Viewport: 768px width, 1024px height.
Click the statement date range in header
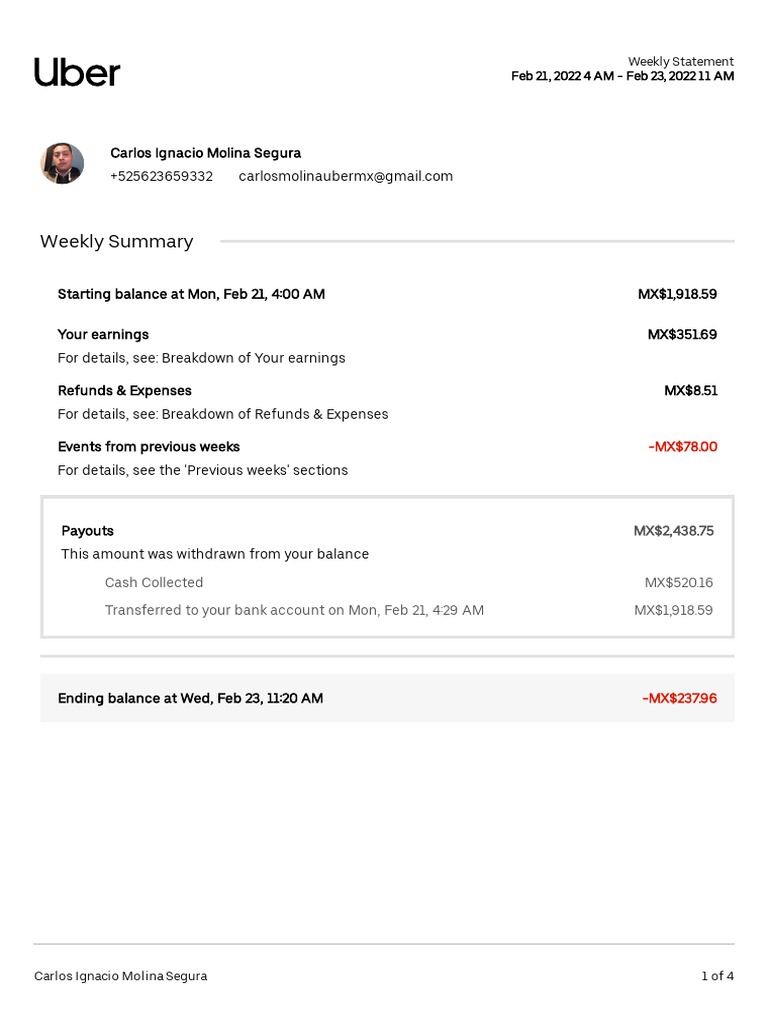[x=622, y=77]
